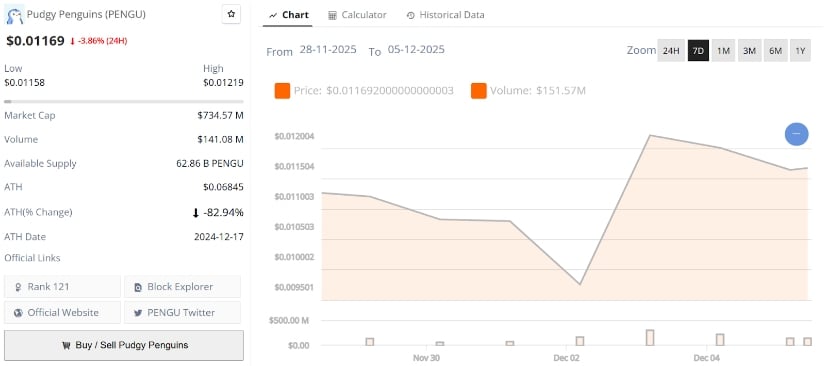825x366 pixels.
Task: Visit the Official Website link
Action: click(63, 312)
